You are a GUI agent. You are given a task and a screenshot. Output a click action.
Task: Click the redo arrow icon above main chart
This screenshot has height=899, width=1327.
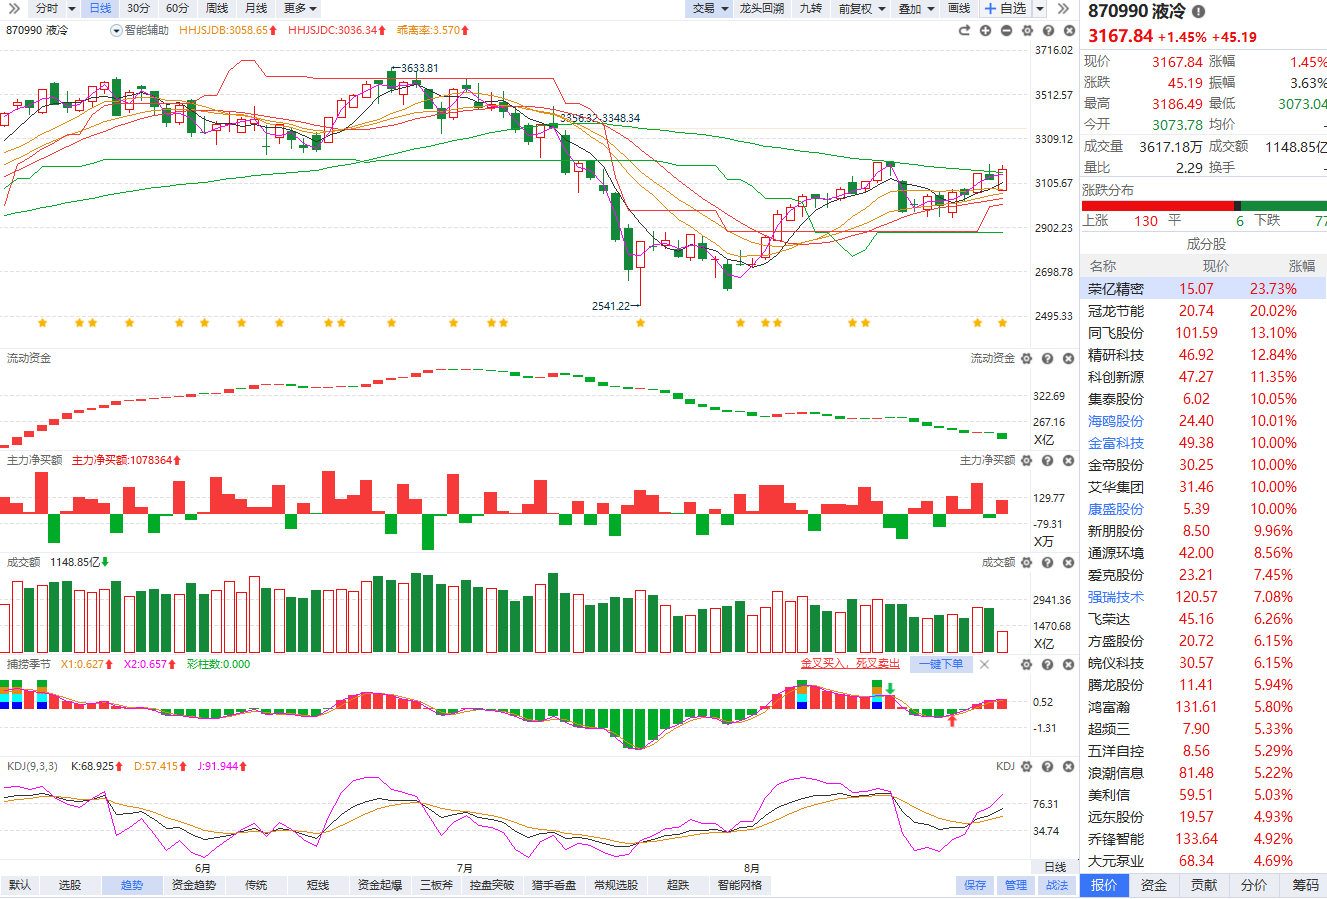[x=964, y=30]
